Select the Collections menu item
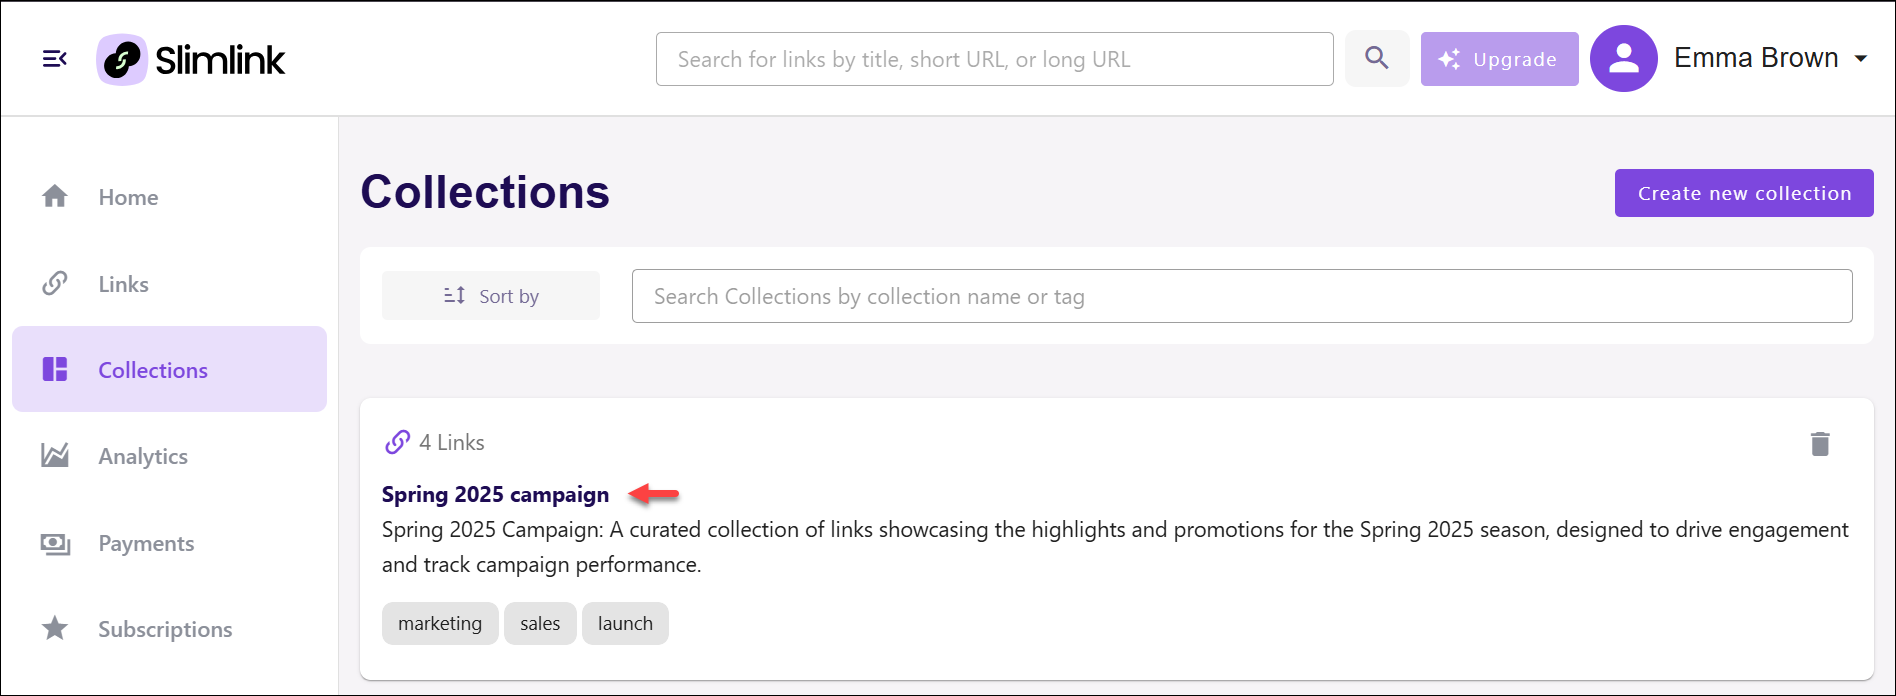 pos(170,369)
